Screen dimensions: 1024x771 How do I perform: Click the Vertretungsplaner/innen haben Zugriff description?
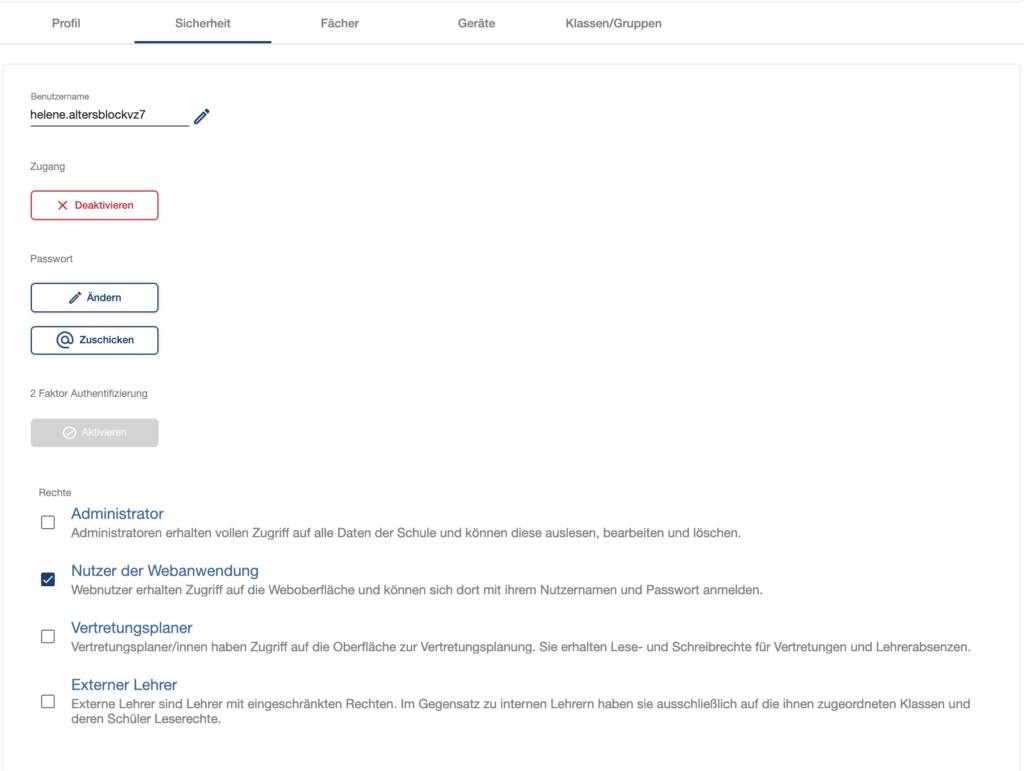[x=520, y=648]
